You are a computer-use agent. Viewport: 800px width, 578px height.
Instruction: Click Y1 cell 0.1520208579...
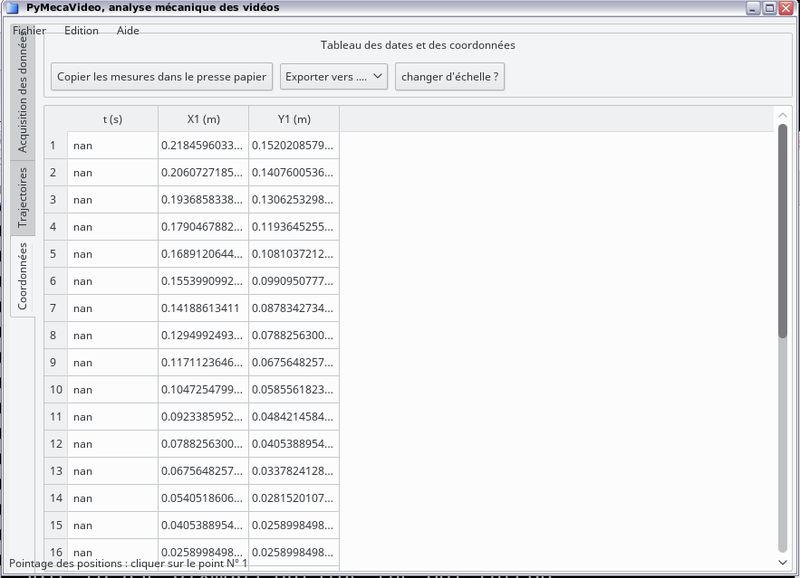[294, 145]
